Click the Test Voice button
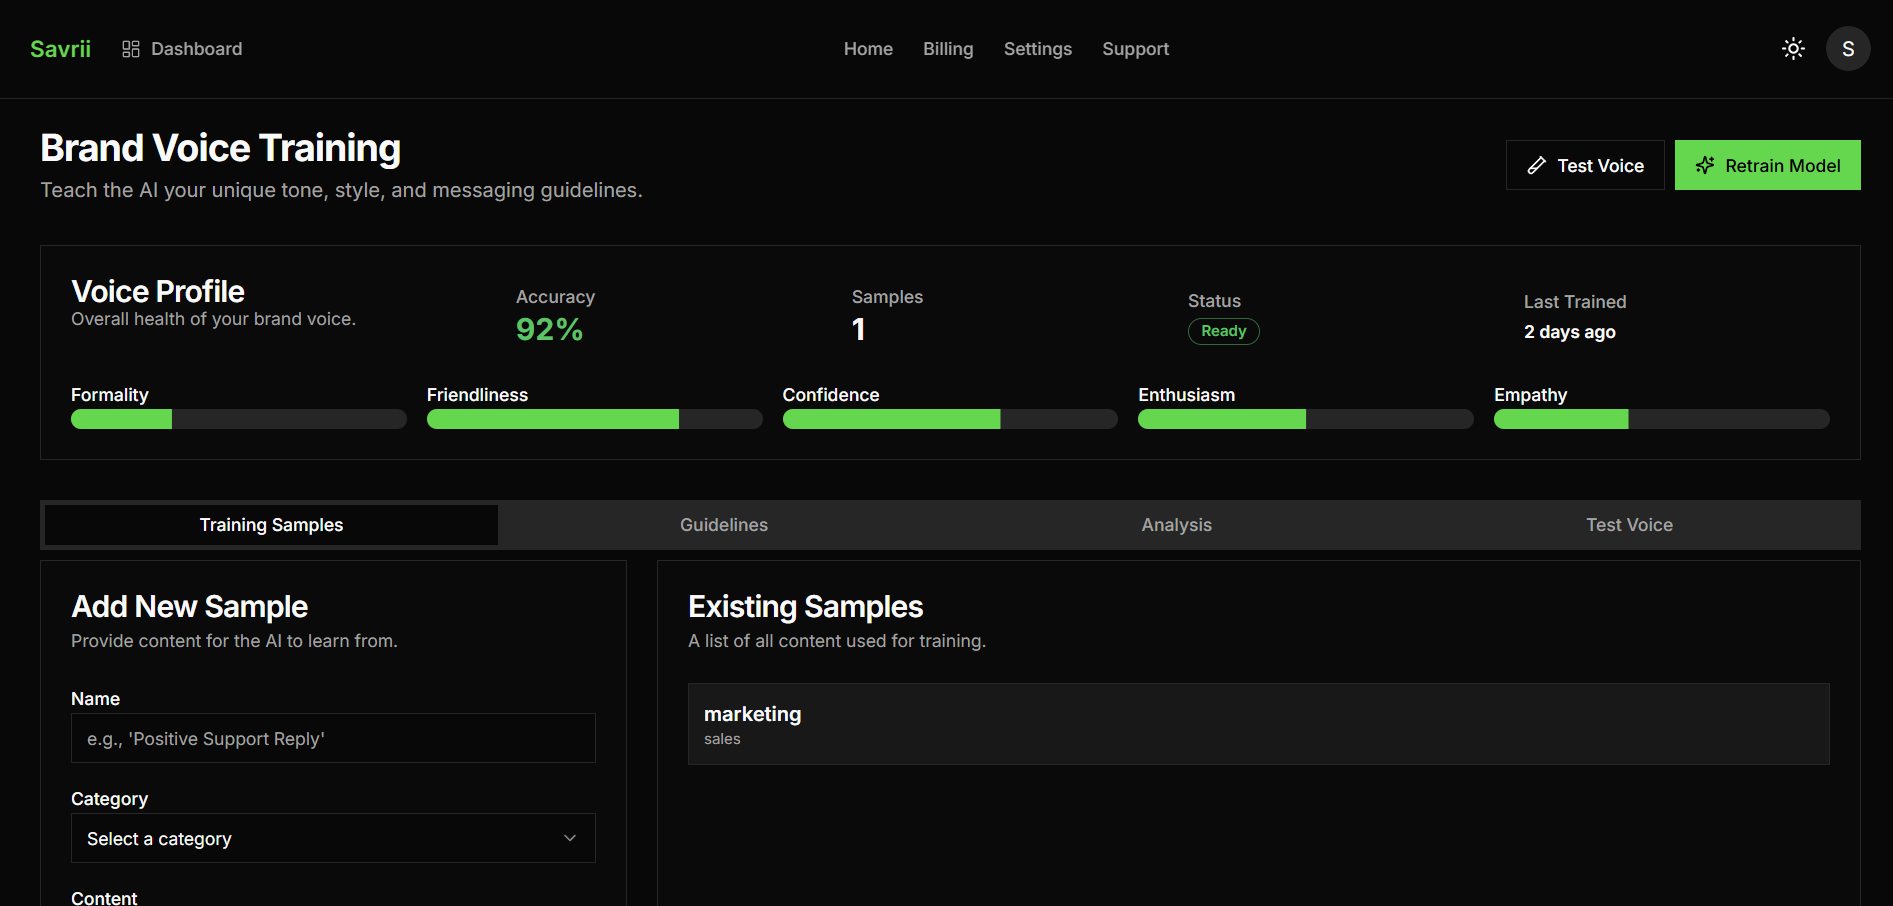 tap(1585, 165)
